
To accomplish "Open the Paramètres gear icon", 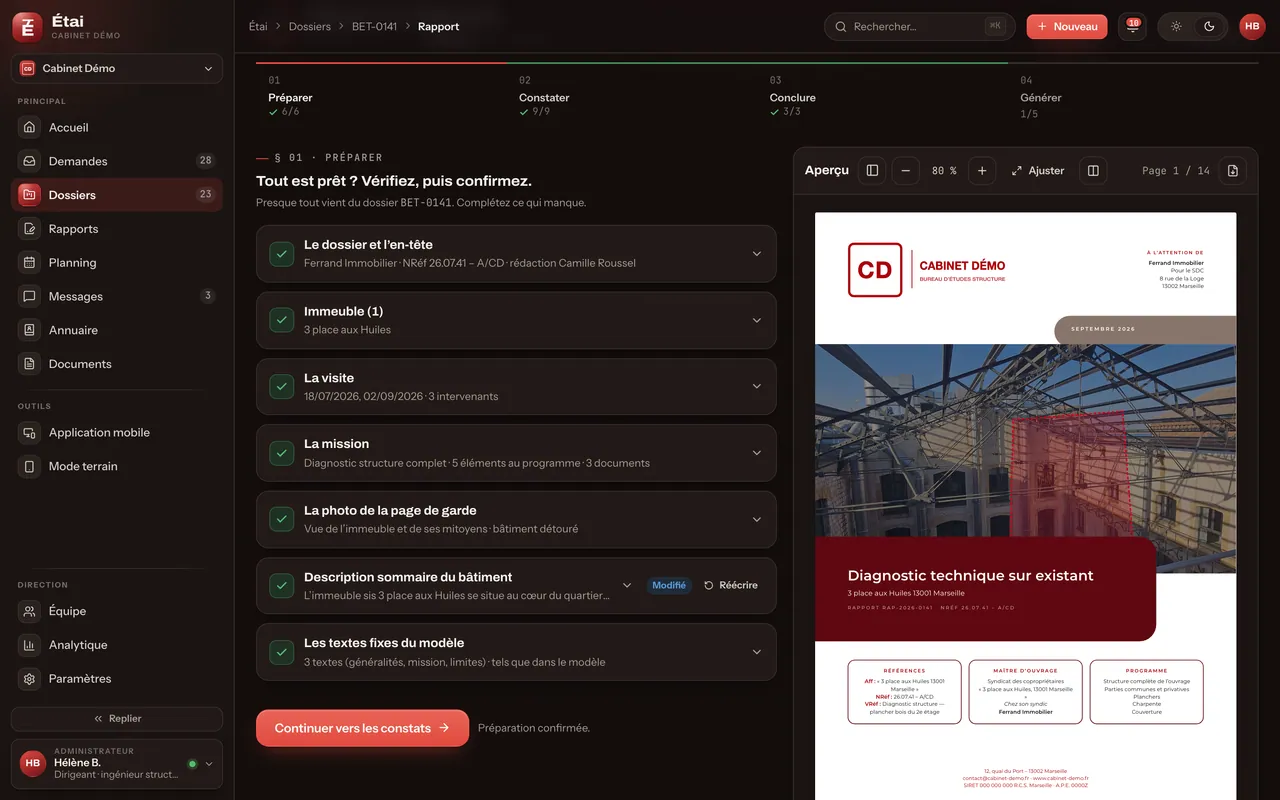I will point(30,679).
